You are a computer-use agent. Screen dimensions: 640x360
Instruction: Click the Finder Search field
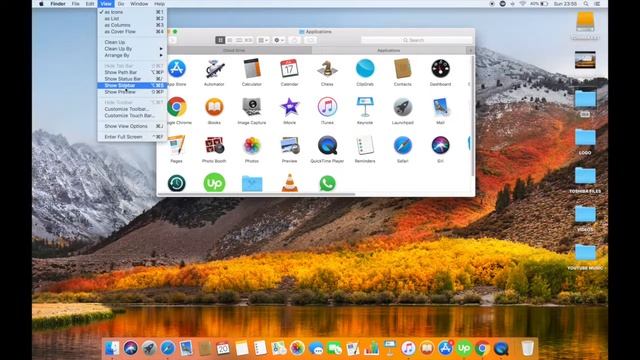tap(417, 40)
